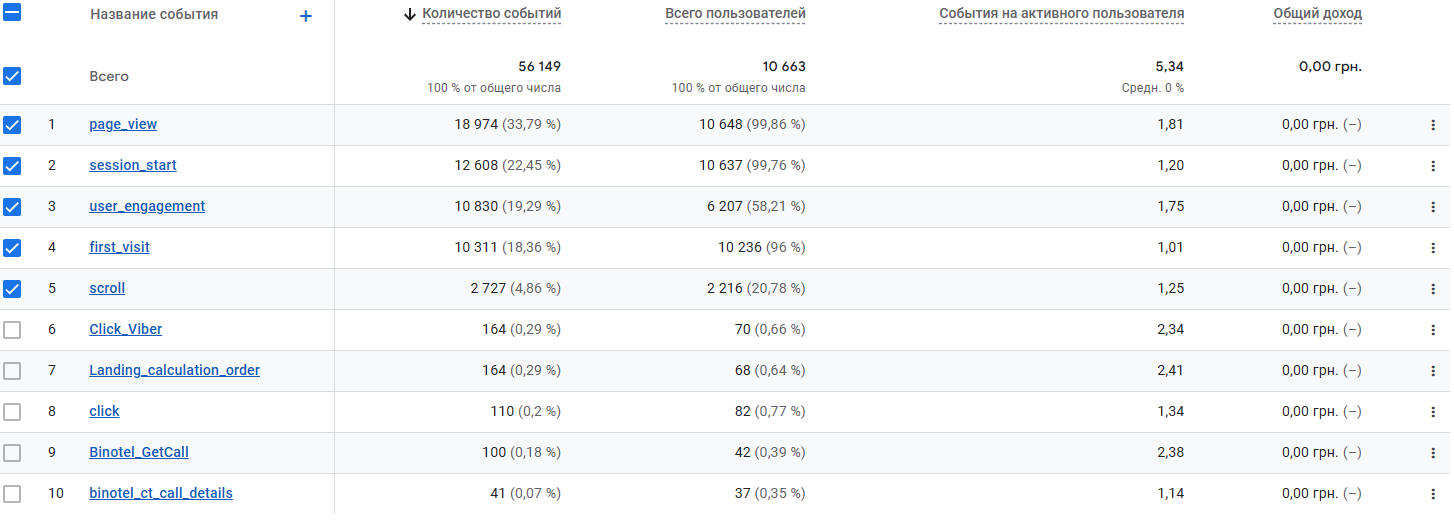Open the user_engagement event link
This screenshot has height=529, width=1454.
coord(147,207)
